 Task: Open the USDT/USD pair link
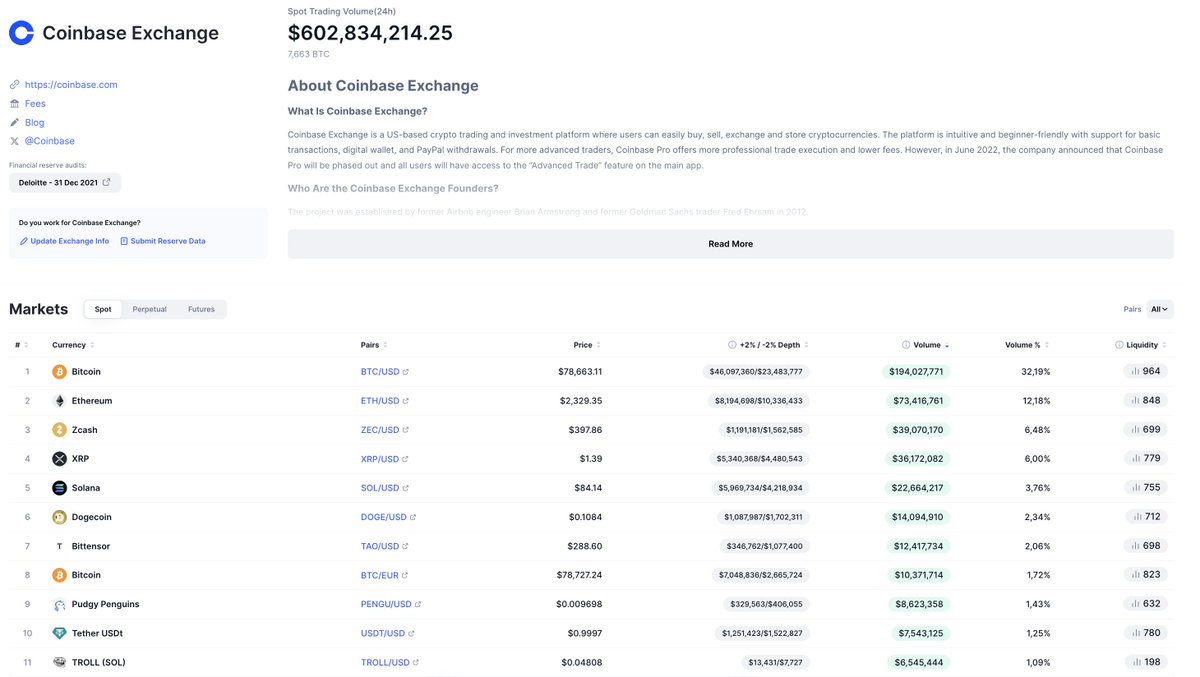click(x=383, y=633)
